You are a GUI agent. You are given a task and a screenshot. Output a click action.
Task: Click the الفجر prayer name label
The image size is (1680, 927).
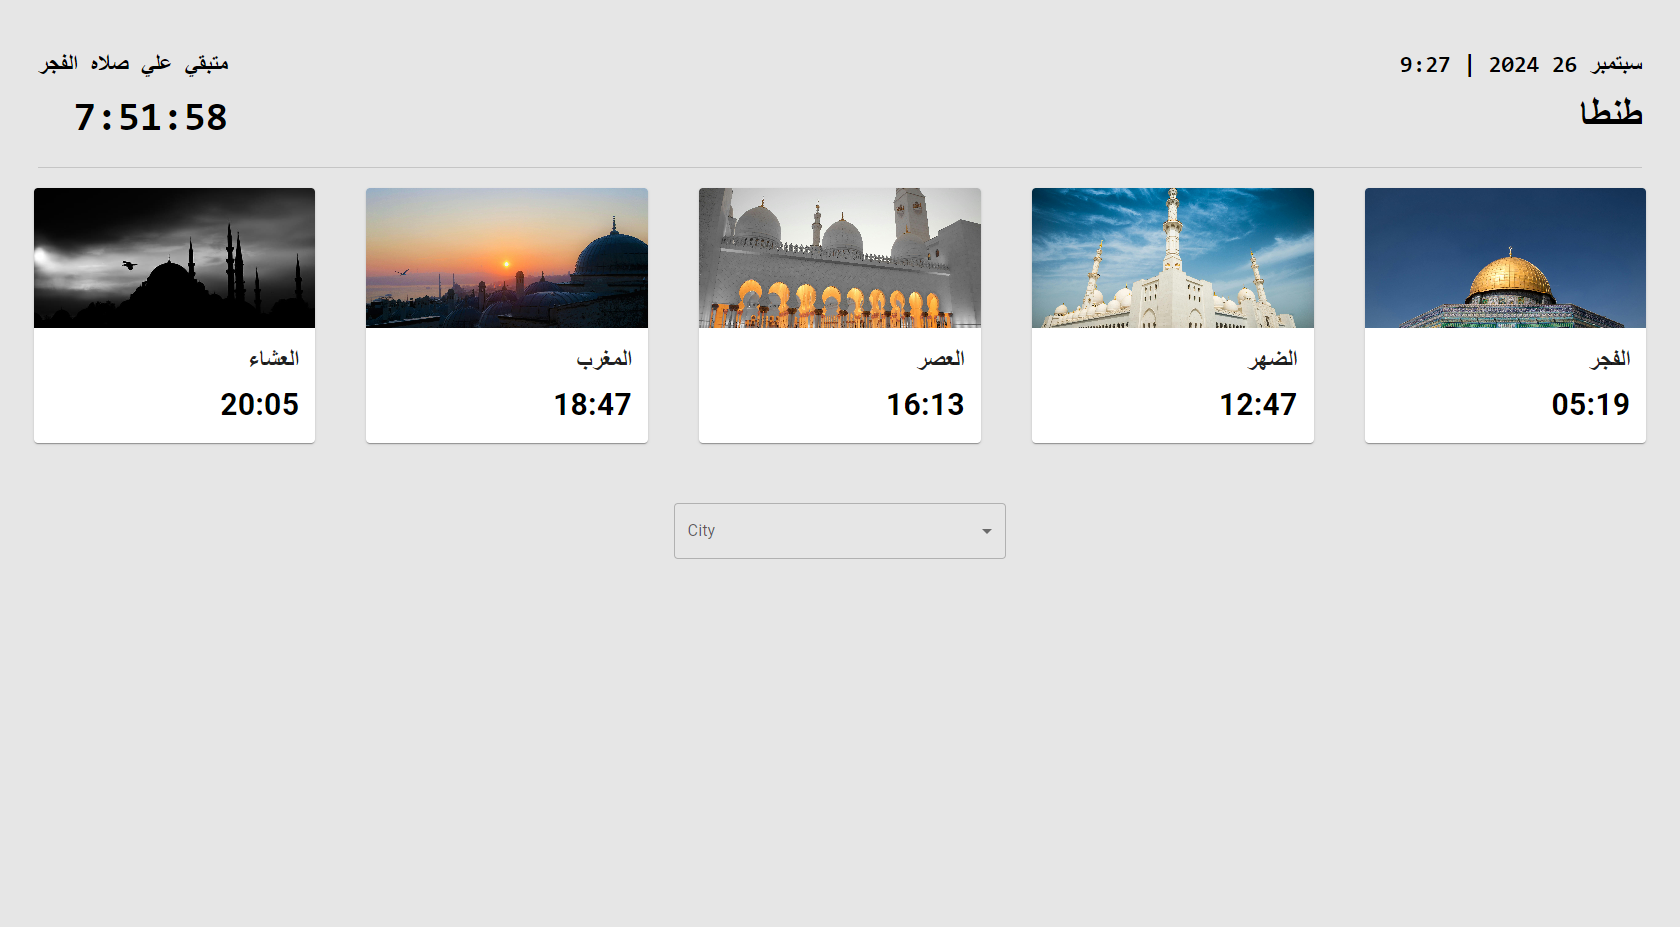[1610, 359]
